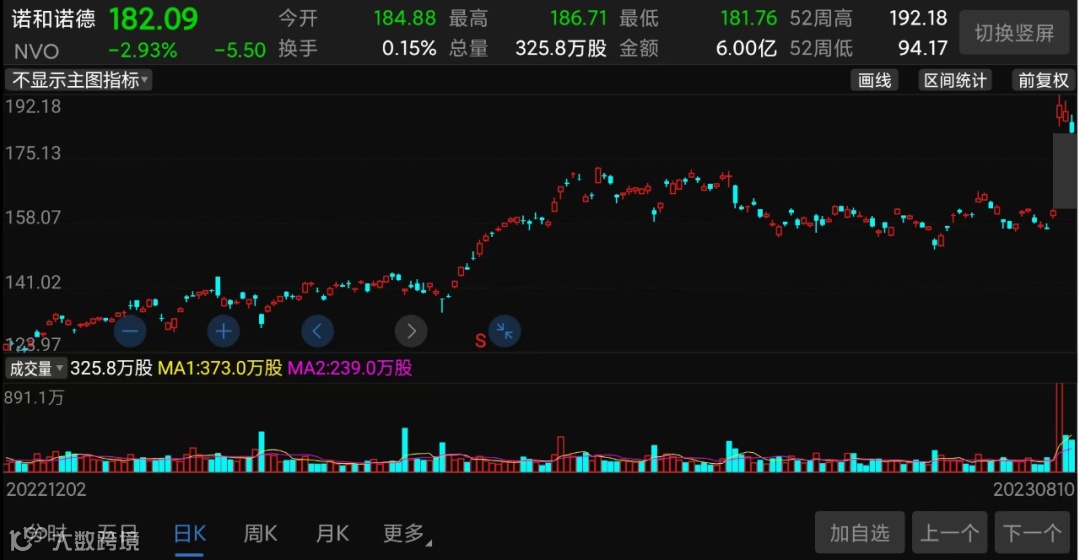This screenshot has width=1080, height=560.
Task: Click the 加自选 watchlist button
Action: point(860,533)
